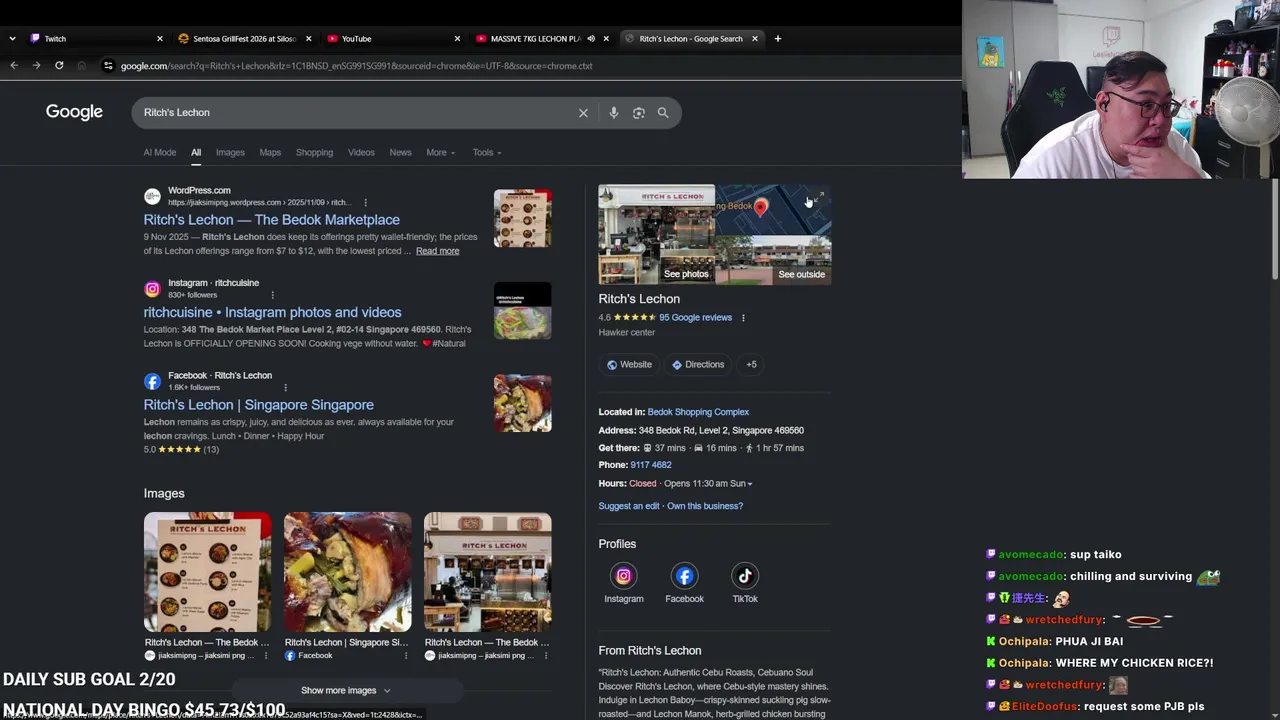Open more options for WordPress result
The image size is (1280, 720).
pos(365,202)
